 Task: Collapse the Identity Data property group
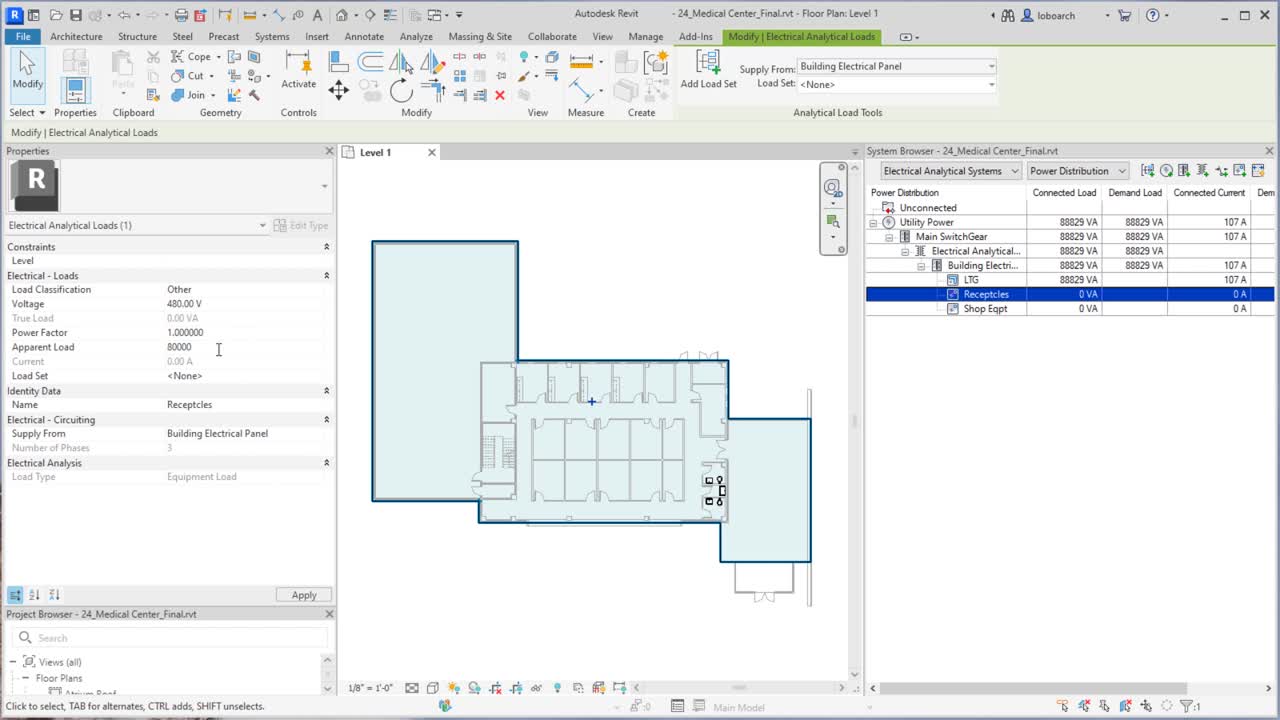coord(326,391)
